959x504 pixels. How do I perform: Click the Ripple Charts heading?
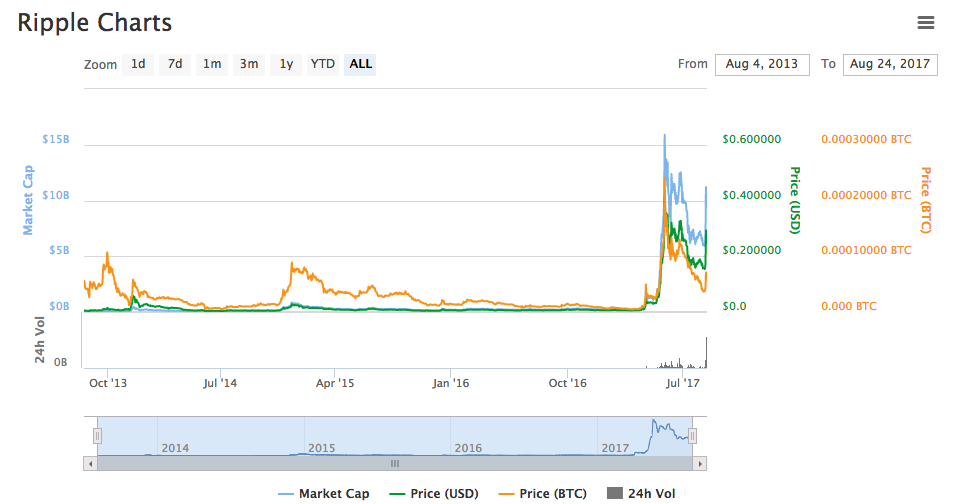95,23
